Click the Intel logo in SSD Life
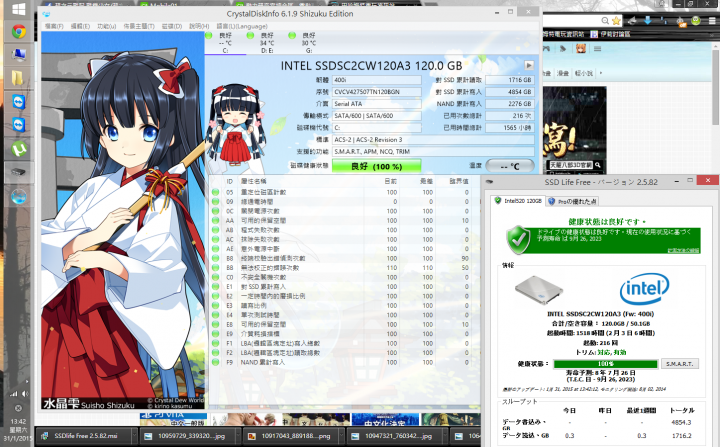This screenshot has width=720, height=447. (645, 289)
